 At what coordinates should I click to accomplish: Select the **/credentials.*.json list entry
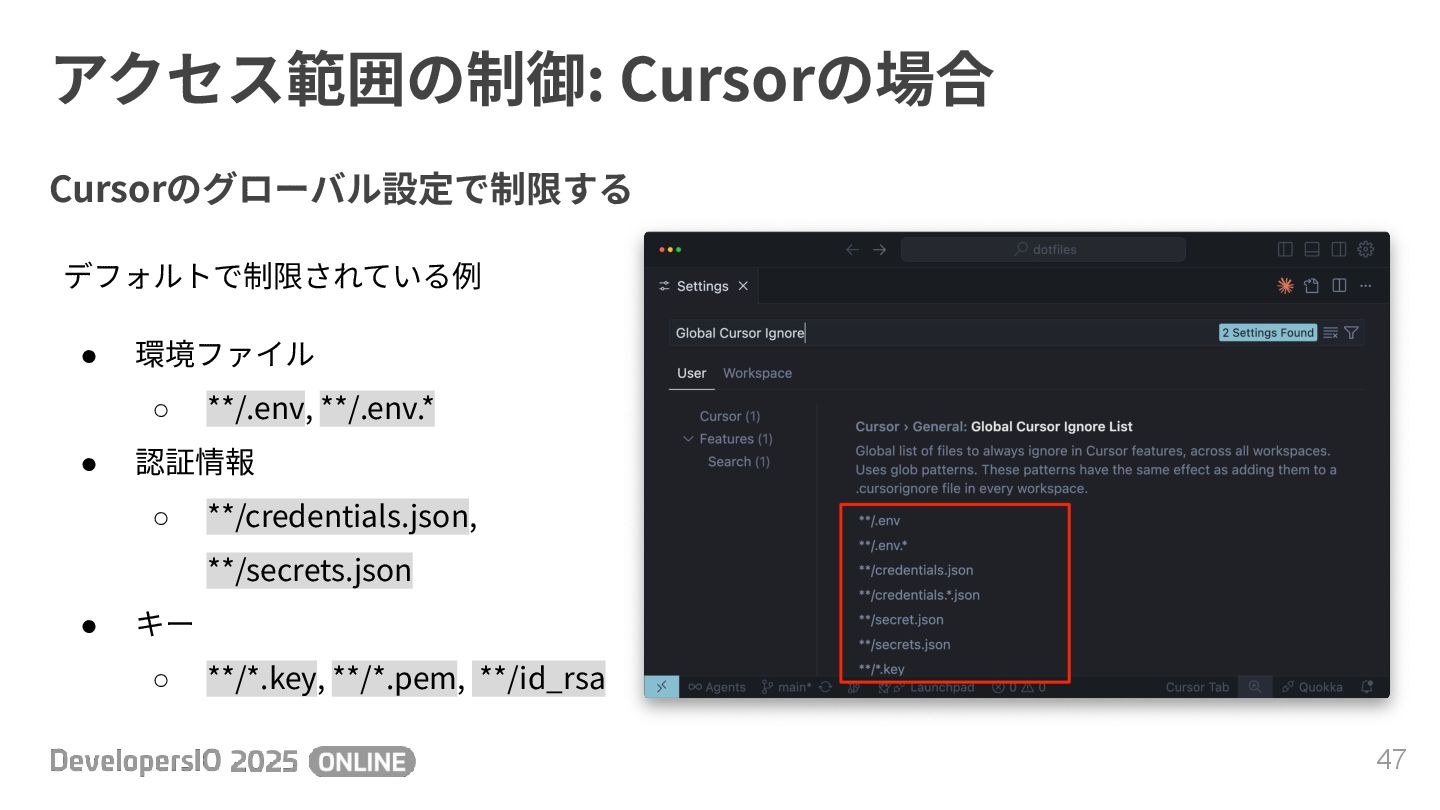point(919,595)
